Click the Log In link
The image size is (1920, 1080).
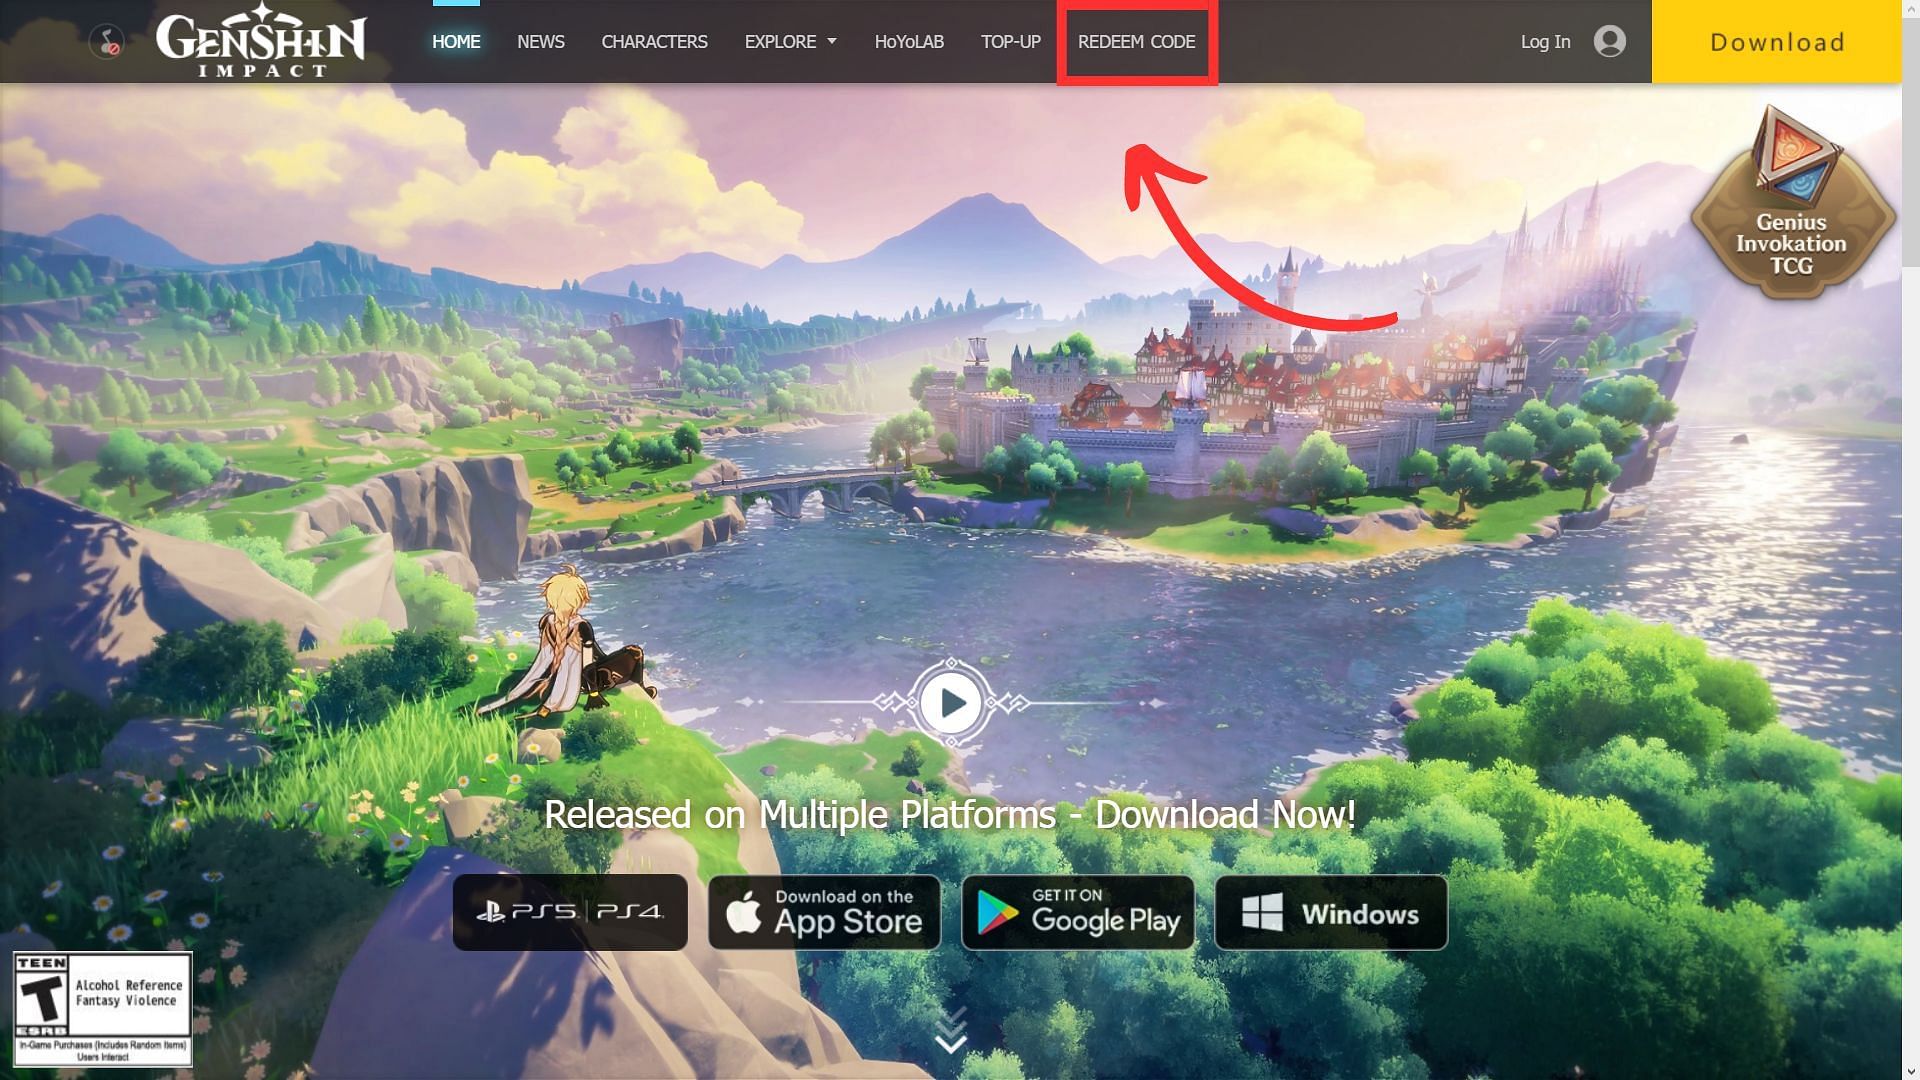[x=1545, y=40]
